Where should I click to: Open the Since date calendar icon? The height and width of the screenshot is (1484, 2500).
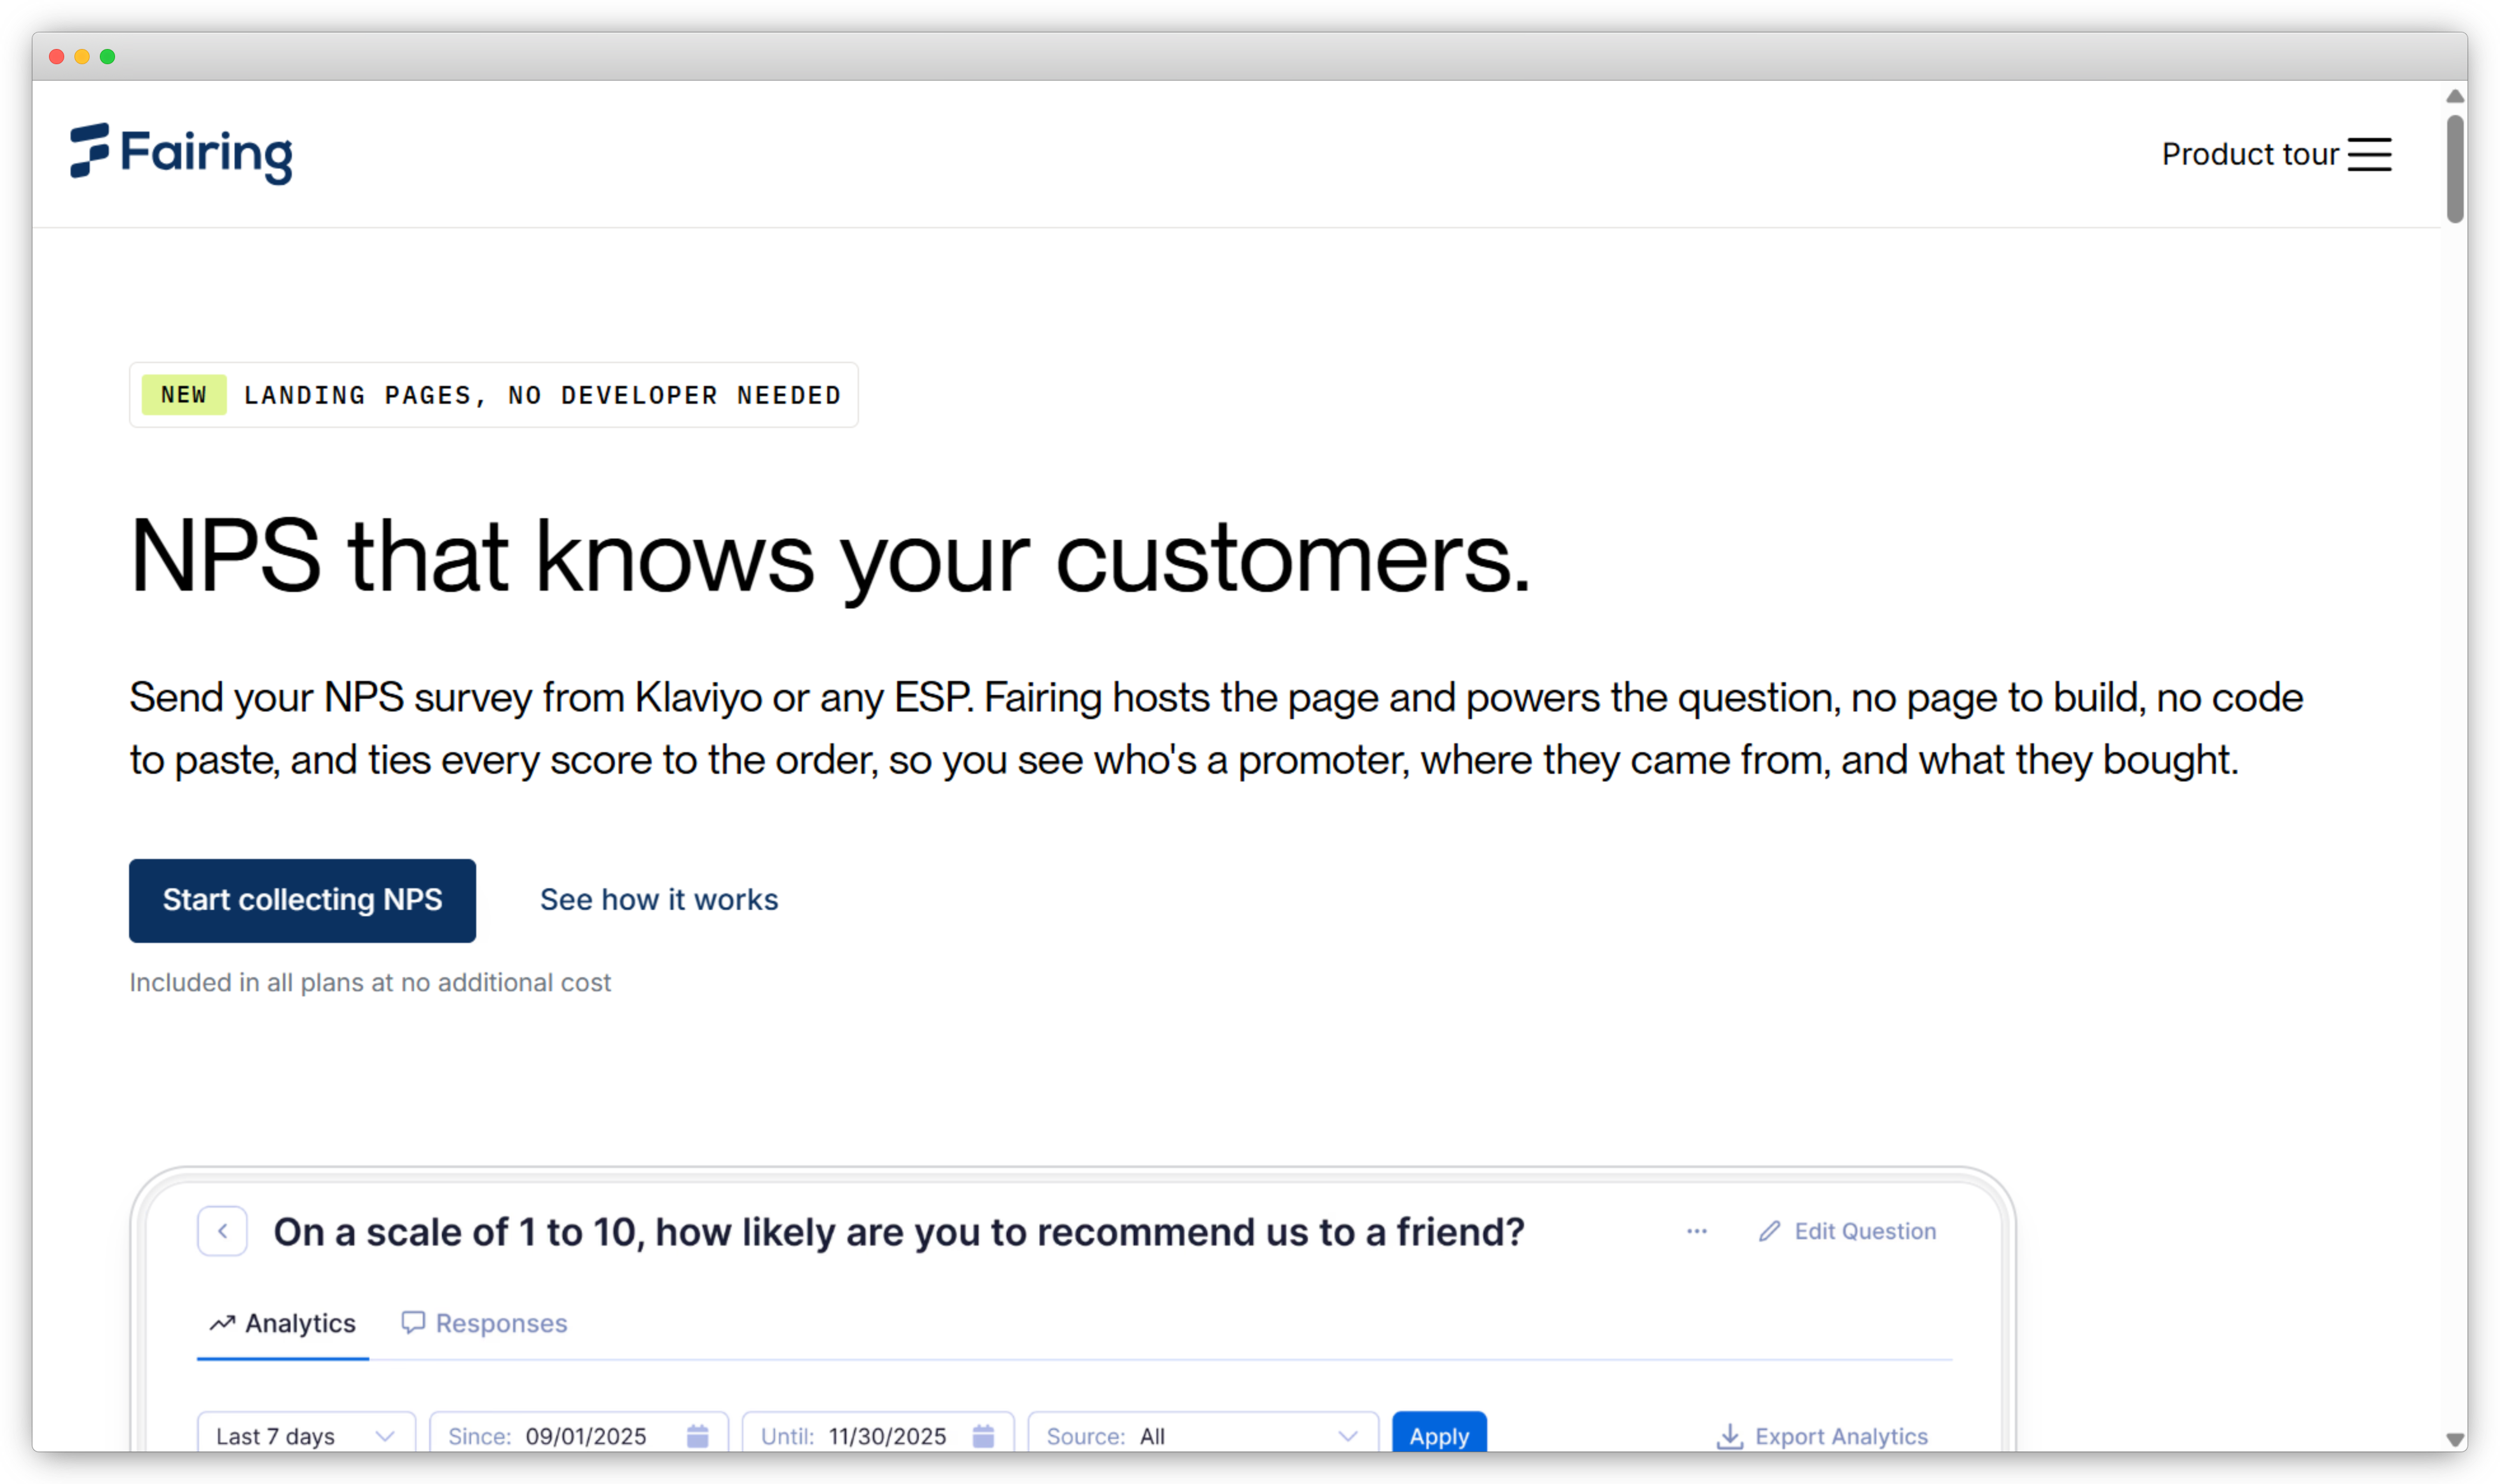pyautogui.click(x=698, y=1436)
